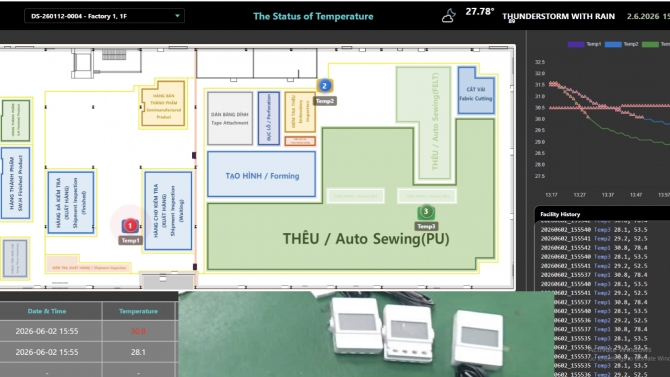Select the ĐỤC LỖ / Perforation zone

pyautogui.click(x=269, y=118)
